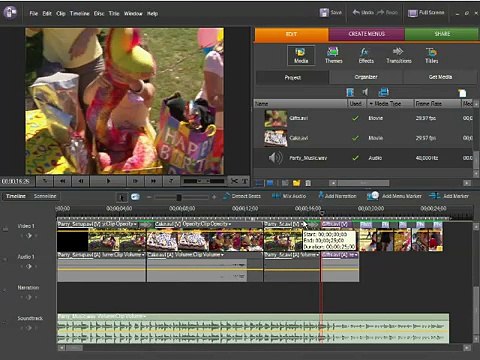Click the shuttle slider in monitor
Screen dimensions: 480x360
[x=204, y=181]
